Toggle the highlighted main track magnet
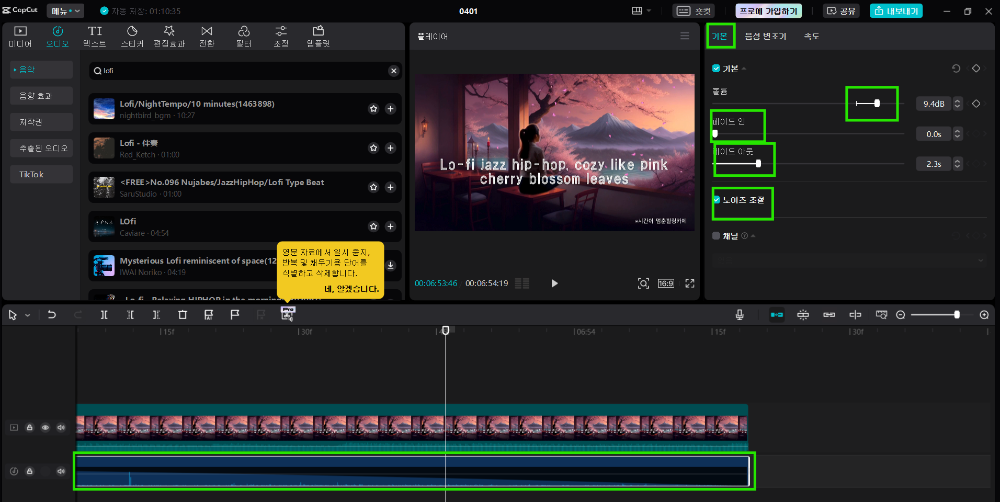 pos(776,314)
